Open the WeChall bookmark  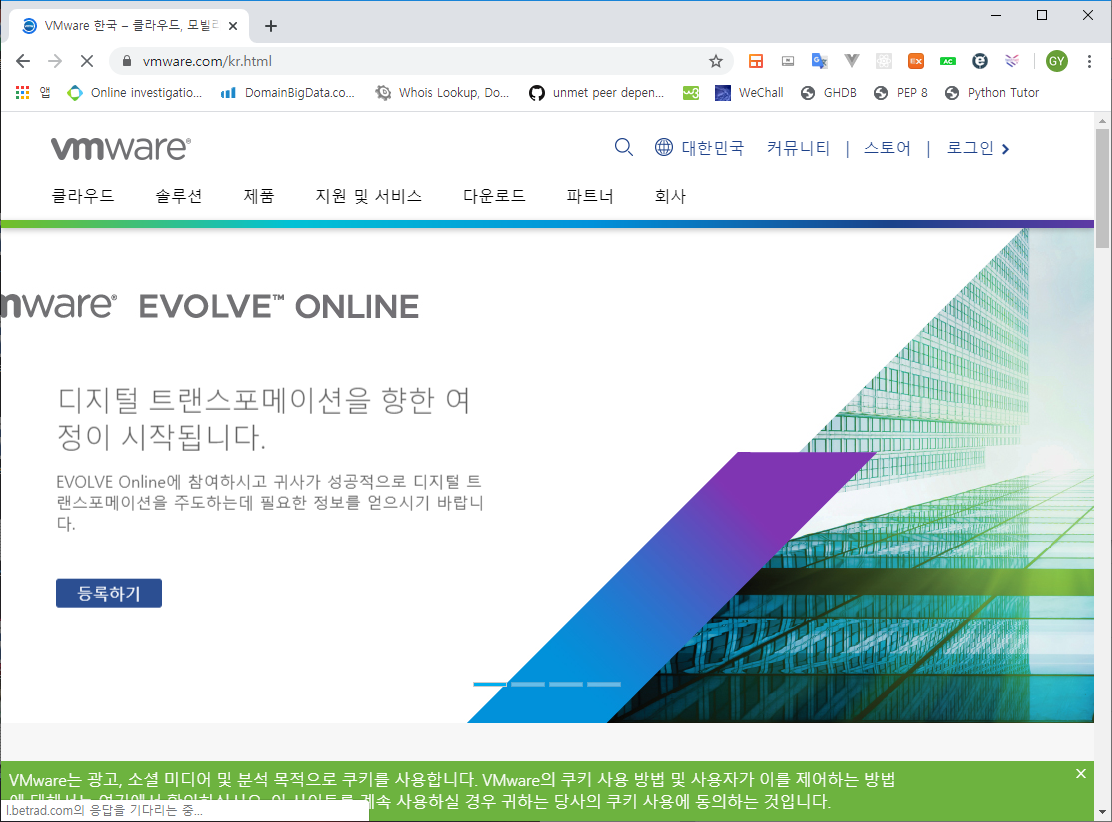(x=749, y=92)
